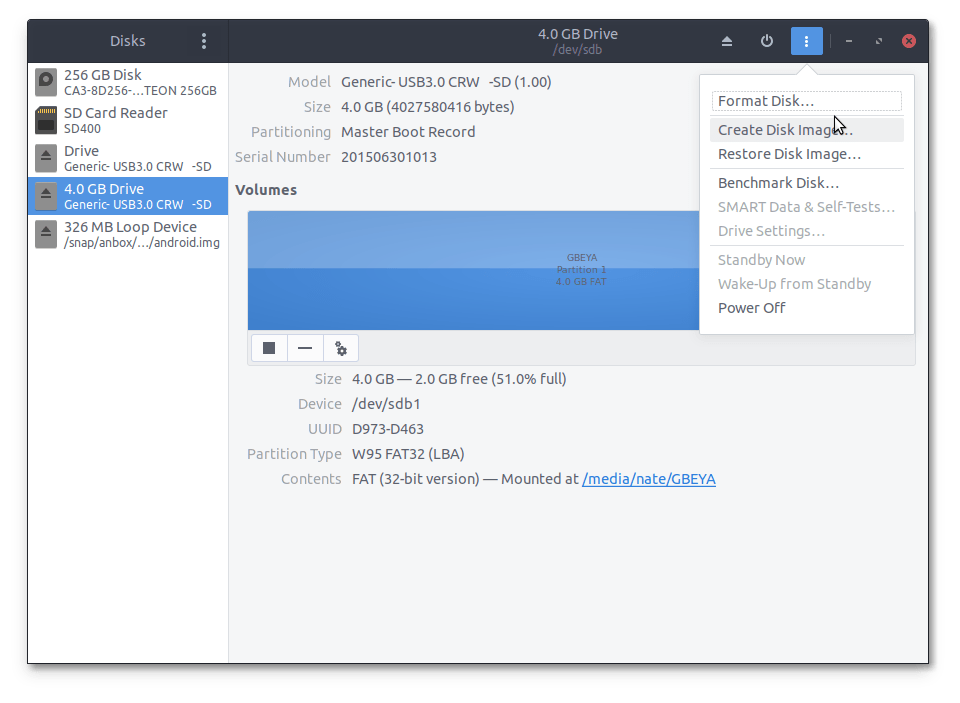Viewport: 960px width, 703px height.
Task: Delete Partition 1 using the minus button
Action: point(304,348)
